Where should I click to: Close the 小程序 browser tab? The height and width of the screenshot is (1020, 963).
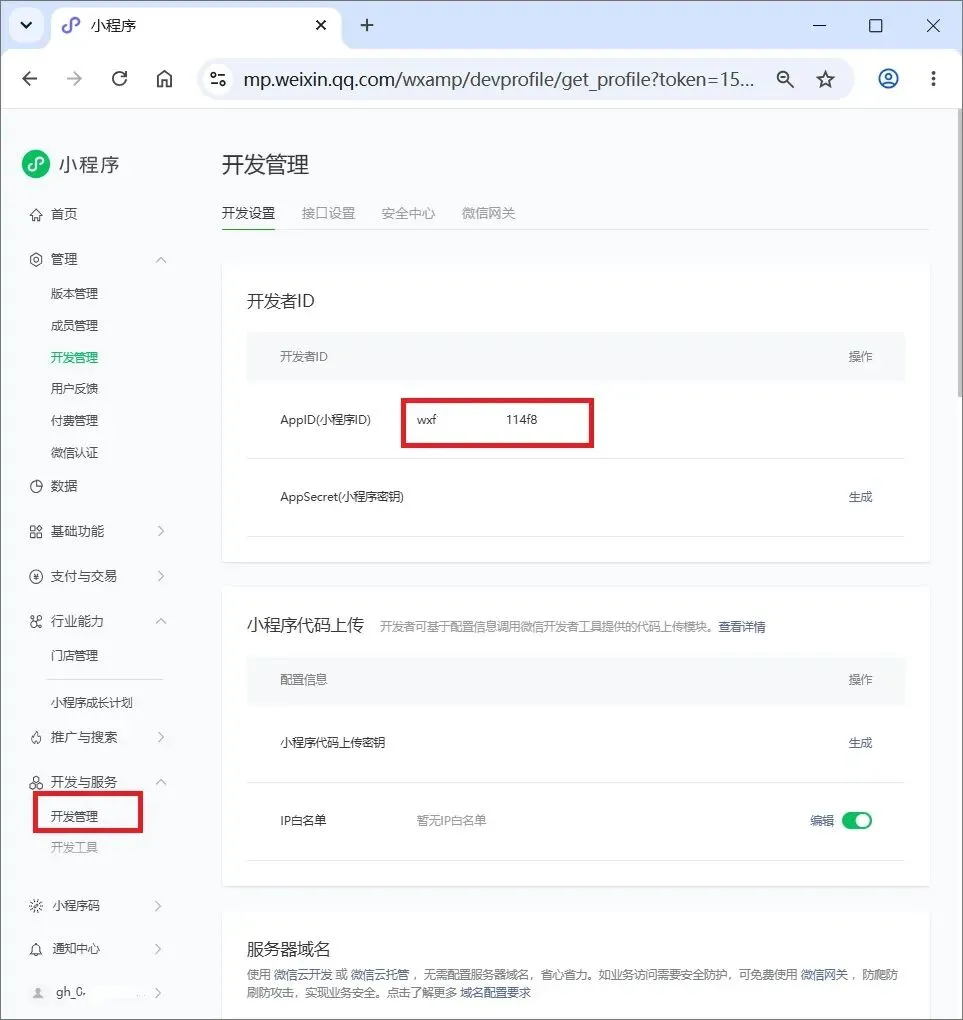click(x=321, y=25)
